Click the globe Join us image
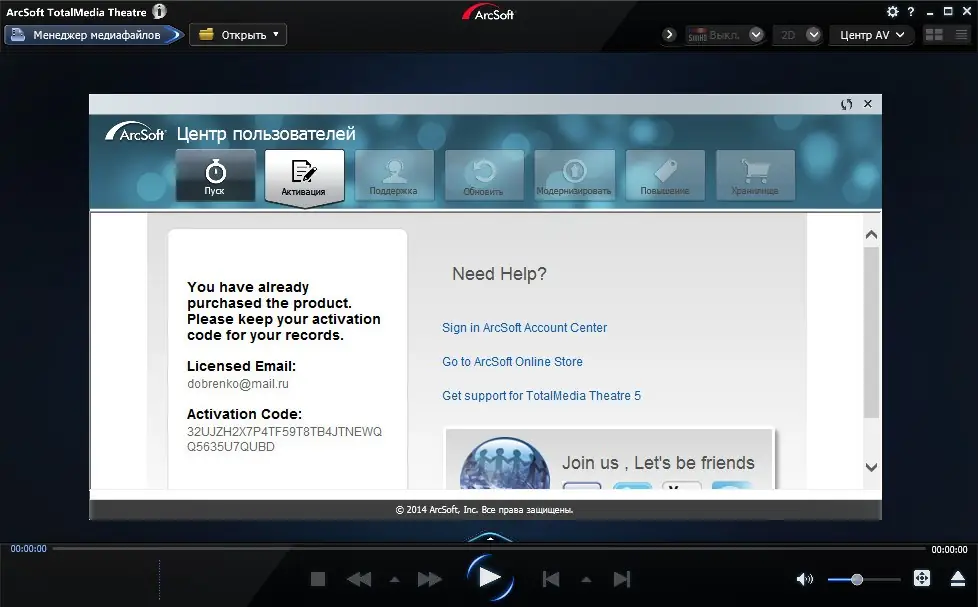Screen dimensions: 978x607 (x=505, y=464)
